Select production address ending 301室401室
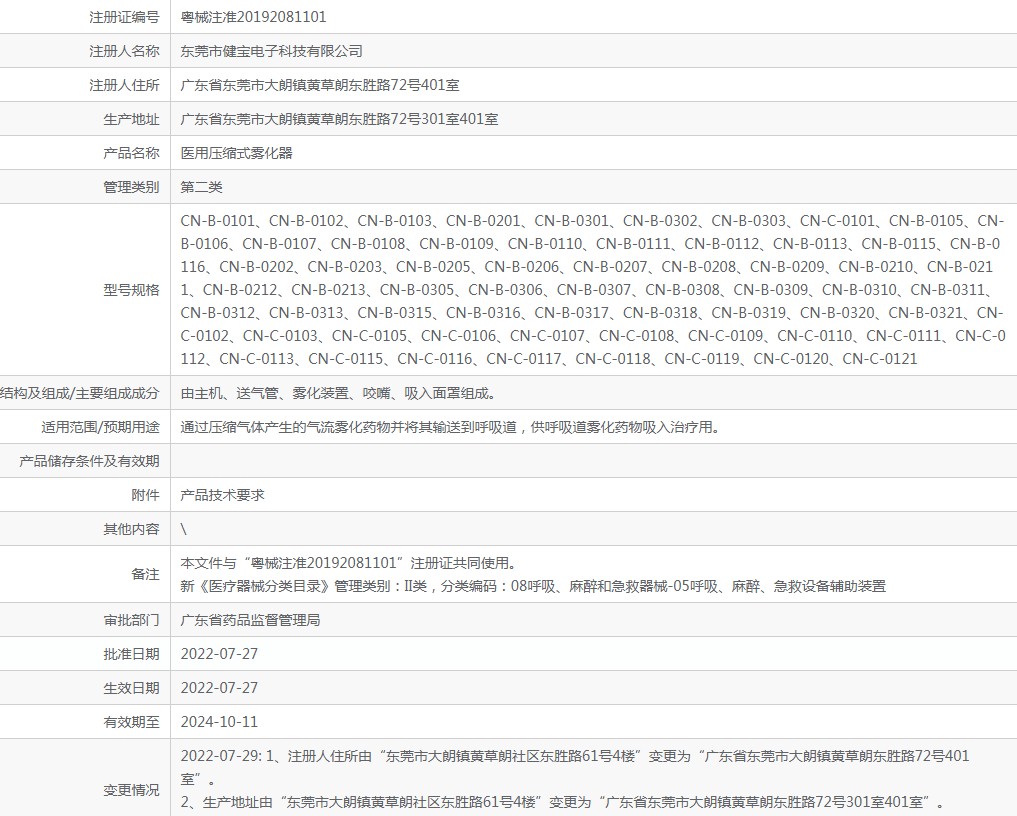This screenshot has height=816, width=1017. click(x=339, y=119)
